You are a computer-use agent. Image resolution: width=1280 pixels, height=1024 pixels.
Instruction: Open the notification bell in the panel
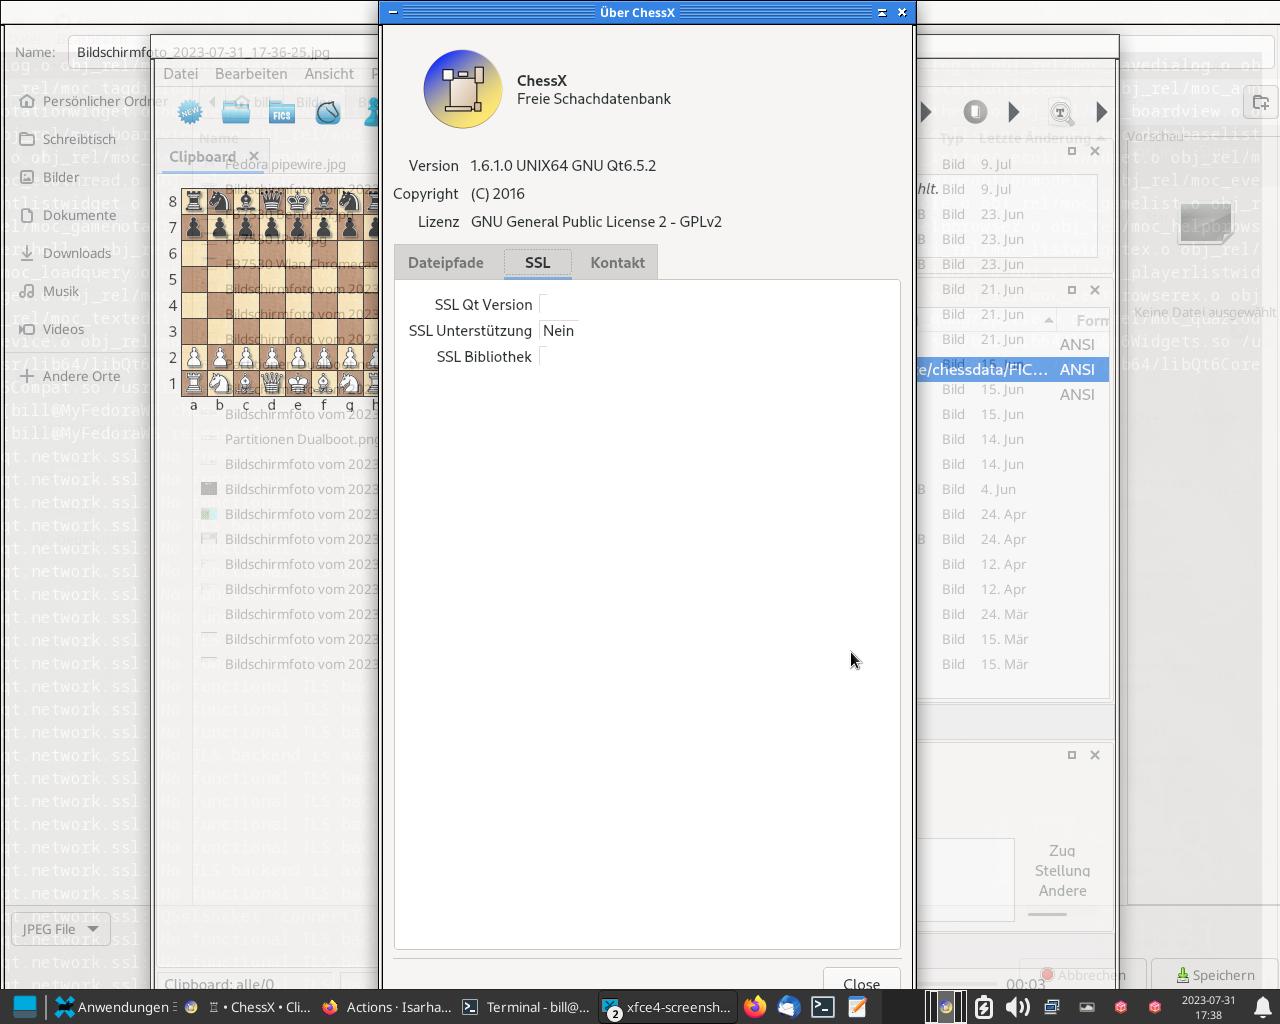pos(1263,1007)
